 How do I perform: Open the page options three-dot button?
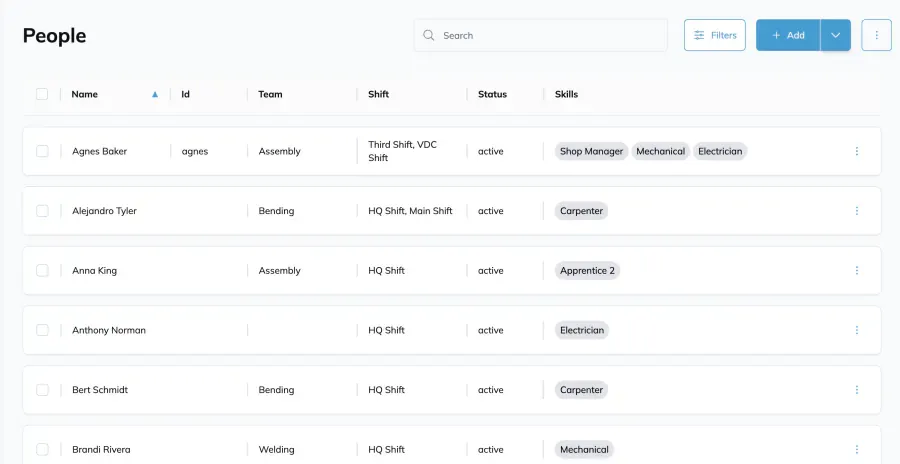[876, 35]
